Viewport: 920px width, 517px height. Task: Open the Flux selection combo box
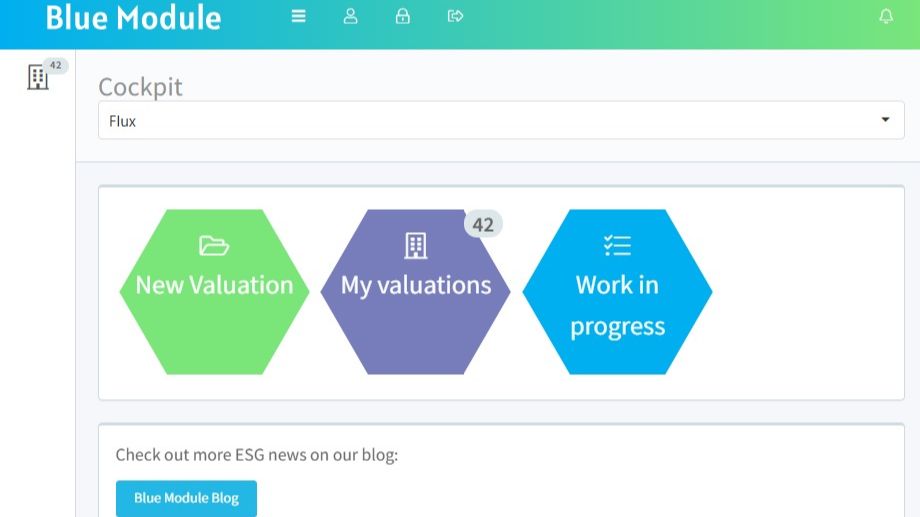501,120
